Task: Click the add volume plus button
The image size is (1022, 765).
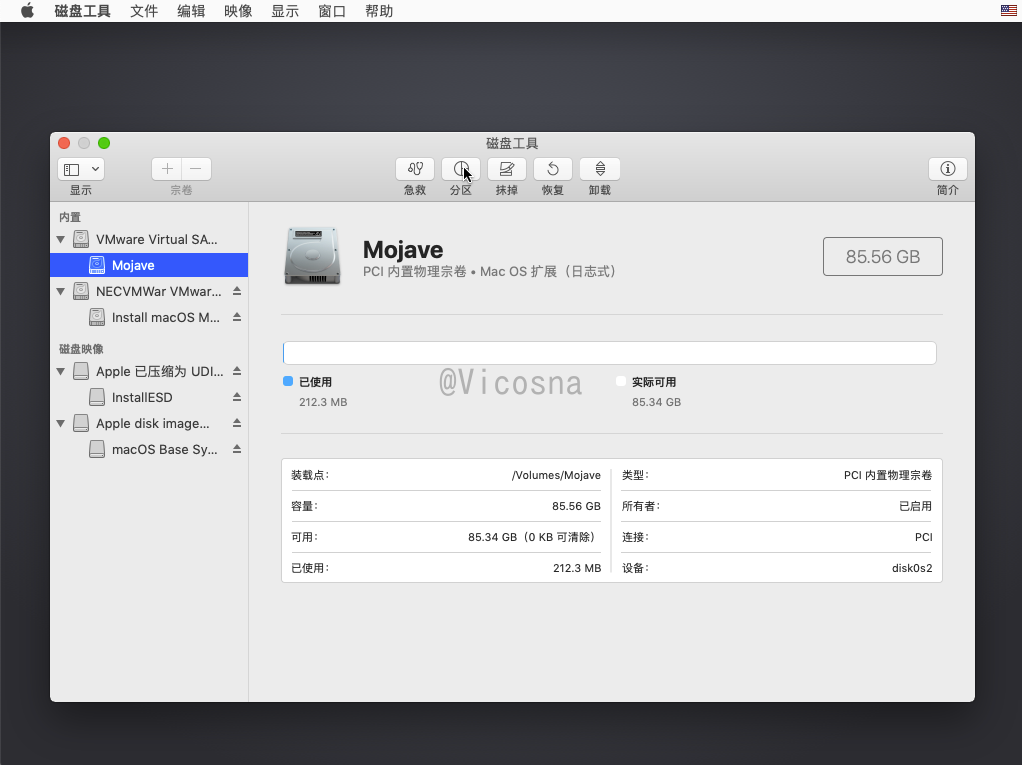Action: (x=167, y=169)
